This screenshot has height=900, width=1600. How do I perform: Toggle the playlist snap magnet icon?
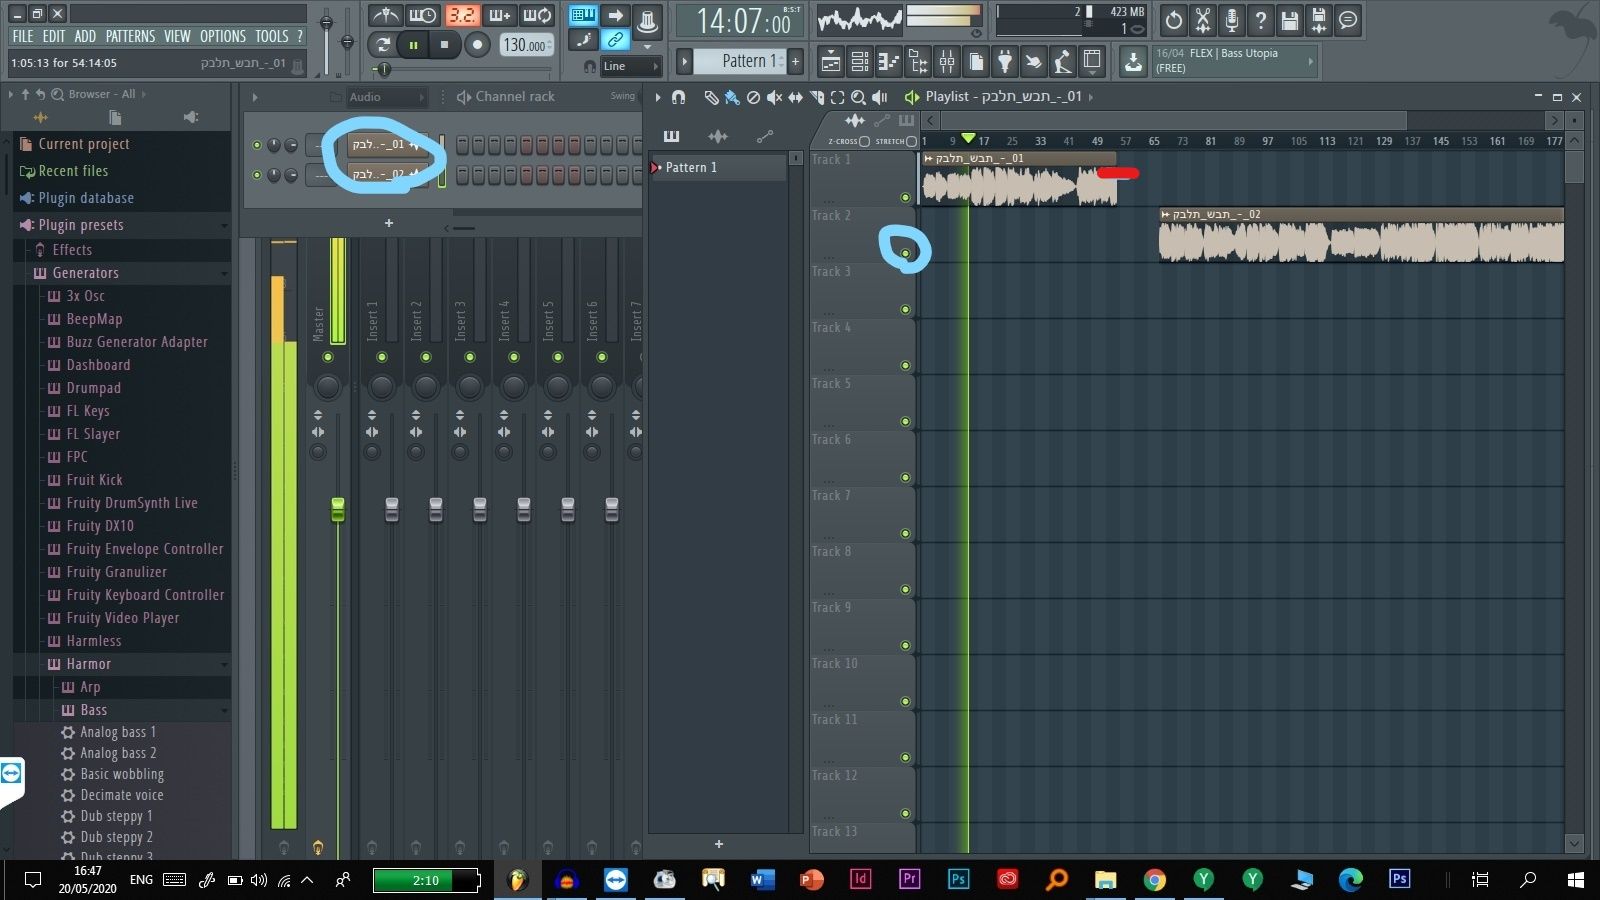click(679, 97)
